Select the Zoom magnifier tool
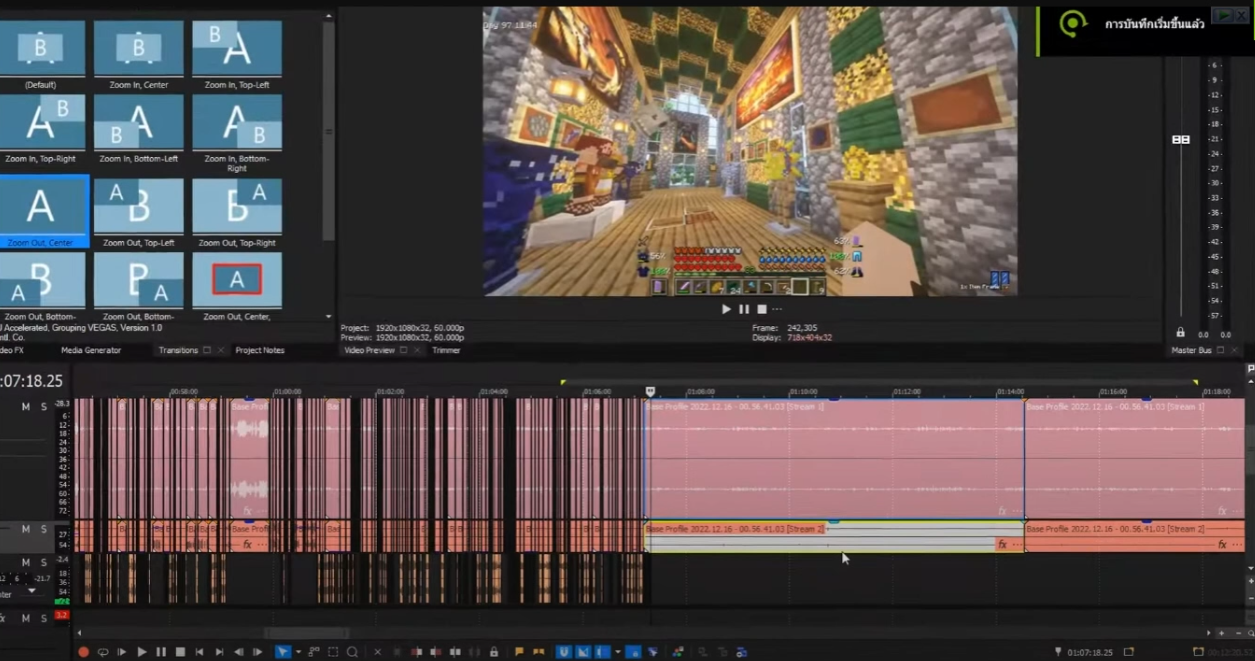1255x661 pixels. [x=352, y=652]
